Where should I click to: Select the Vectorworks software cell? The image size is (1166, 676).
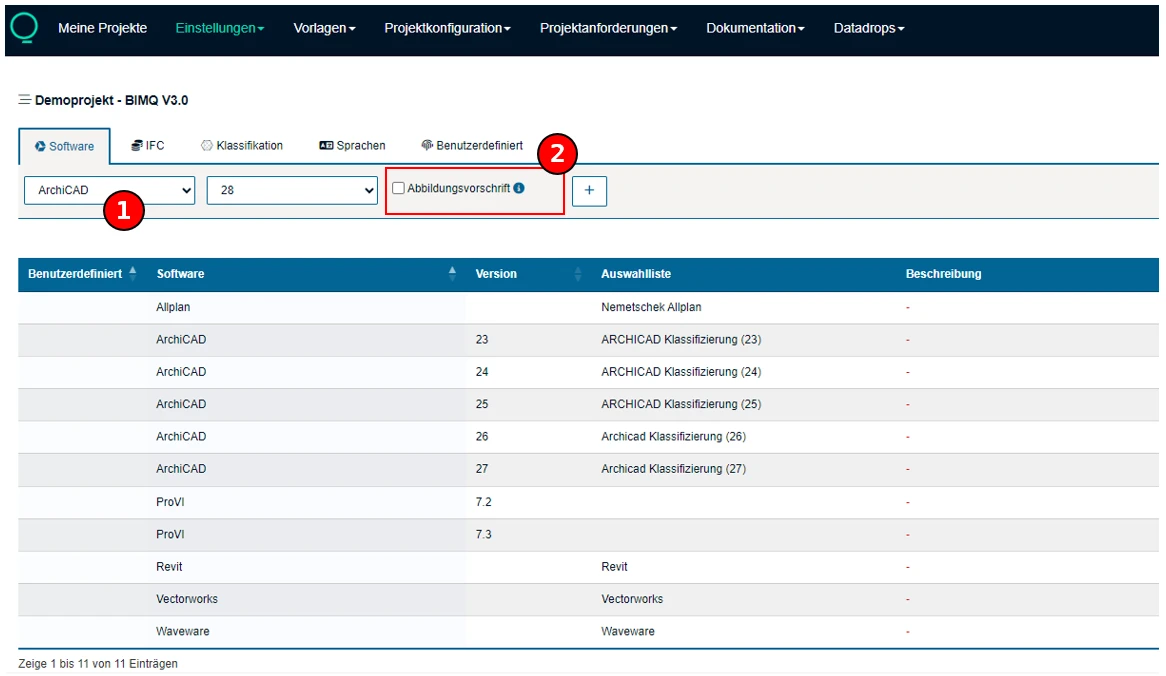tap(187, 599)
